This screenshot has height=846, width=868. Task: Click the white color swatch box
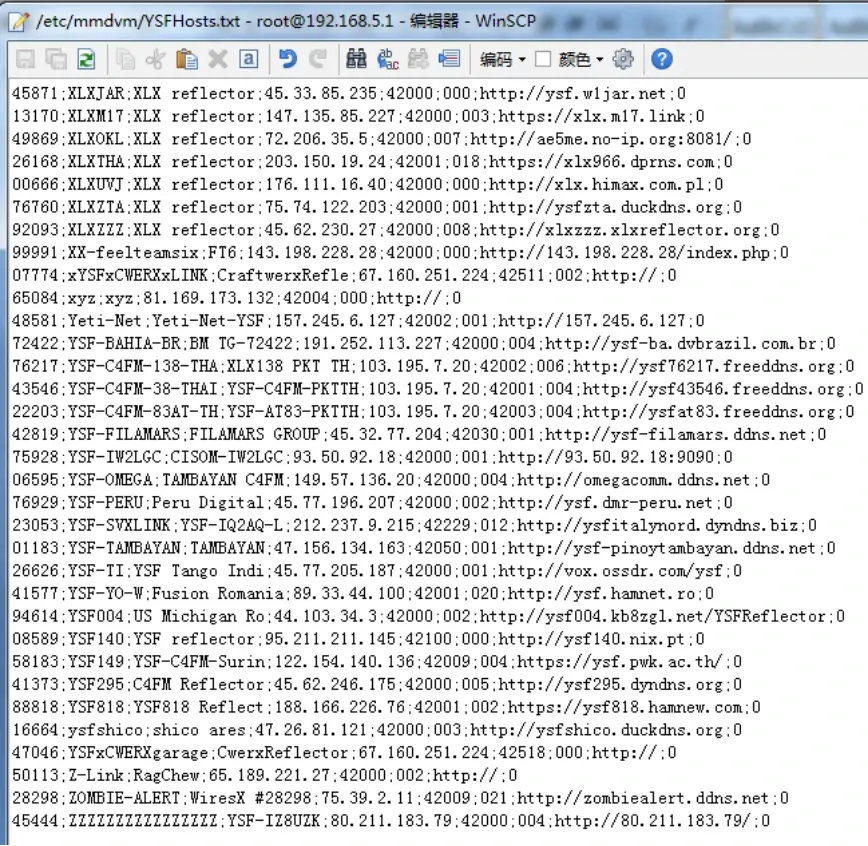click(542, 59)
